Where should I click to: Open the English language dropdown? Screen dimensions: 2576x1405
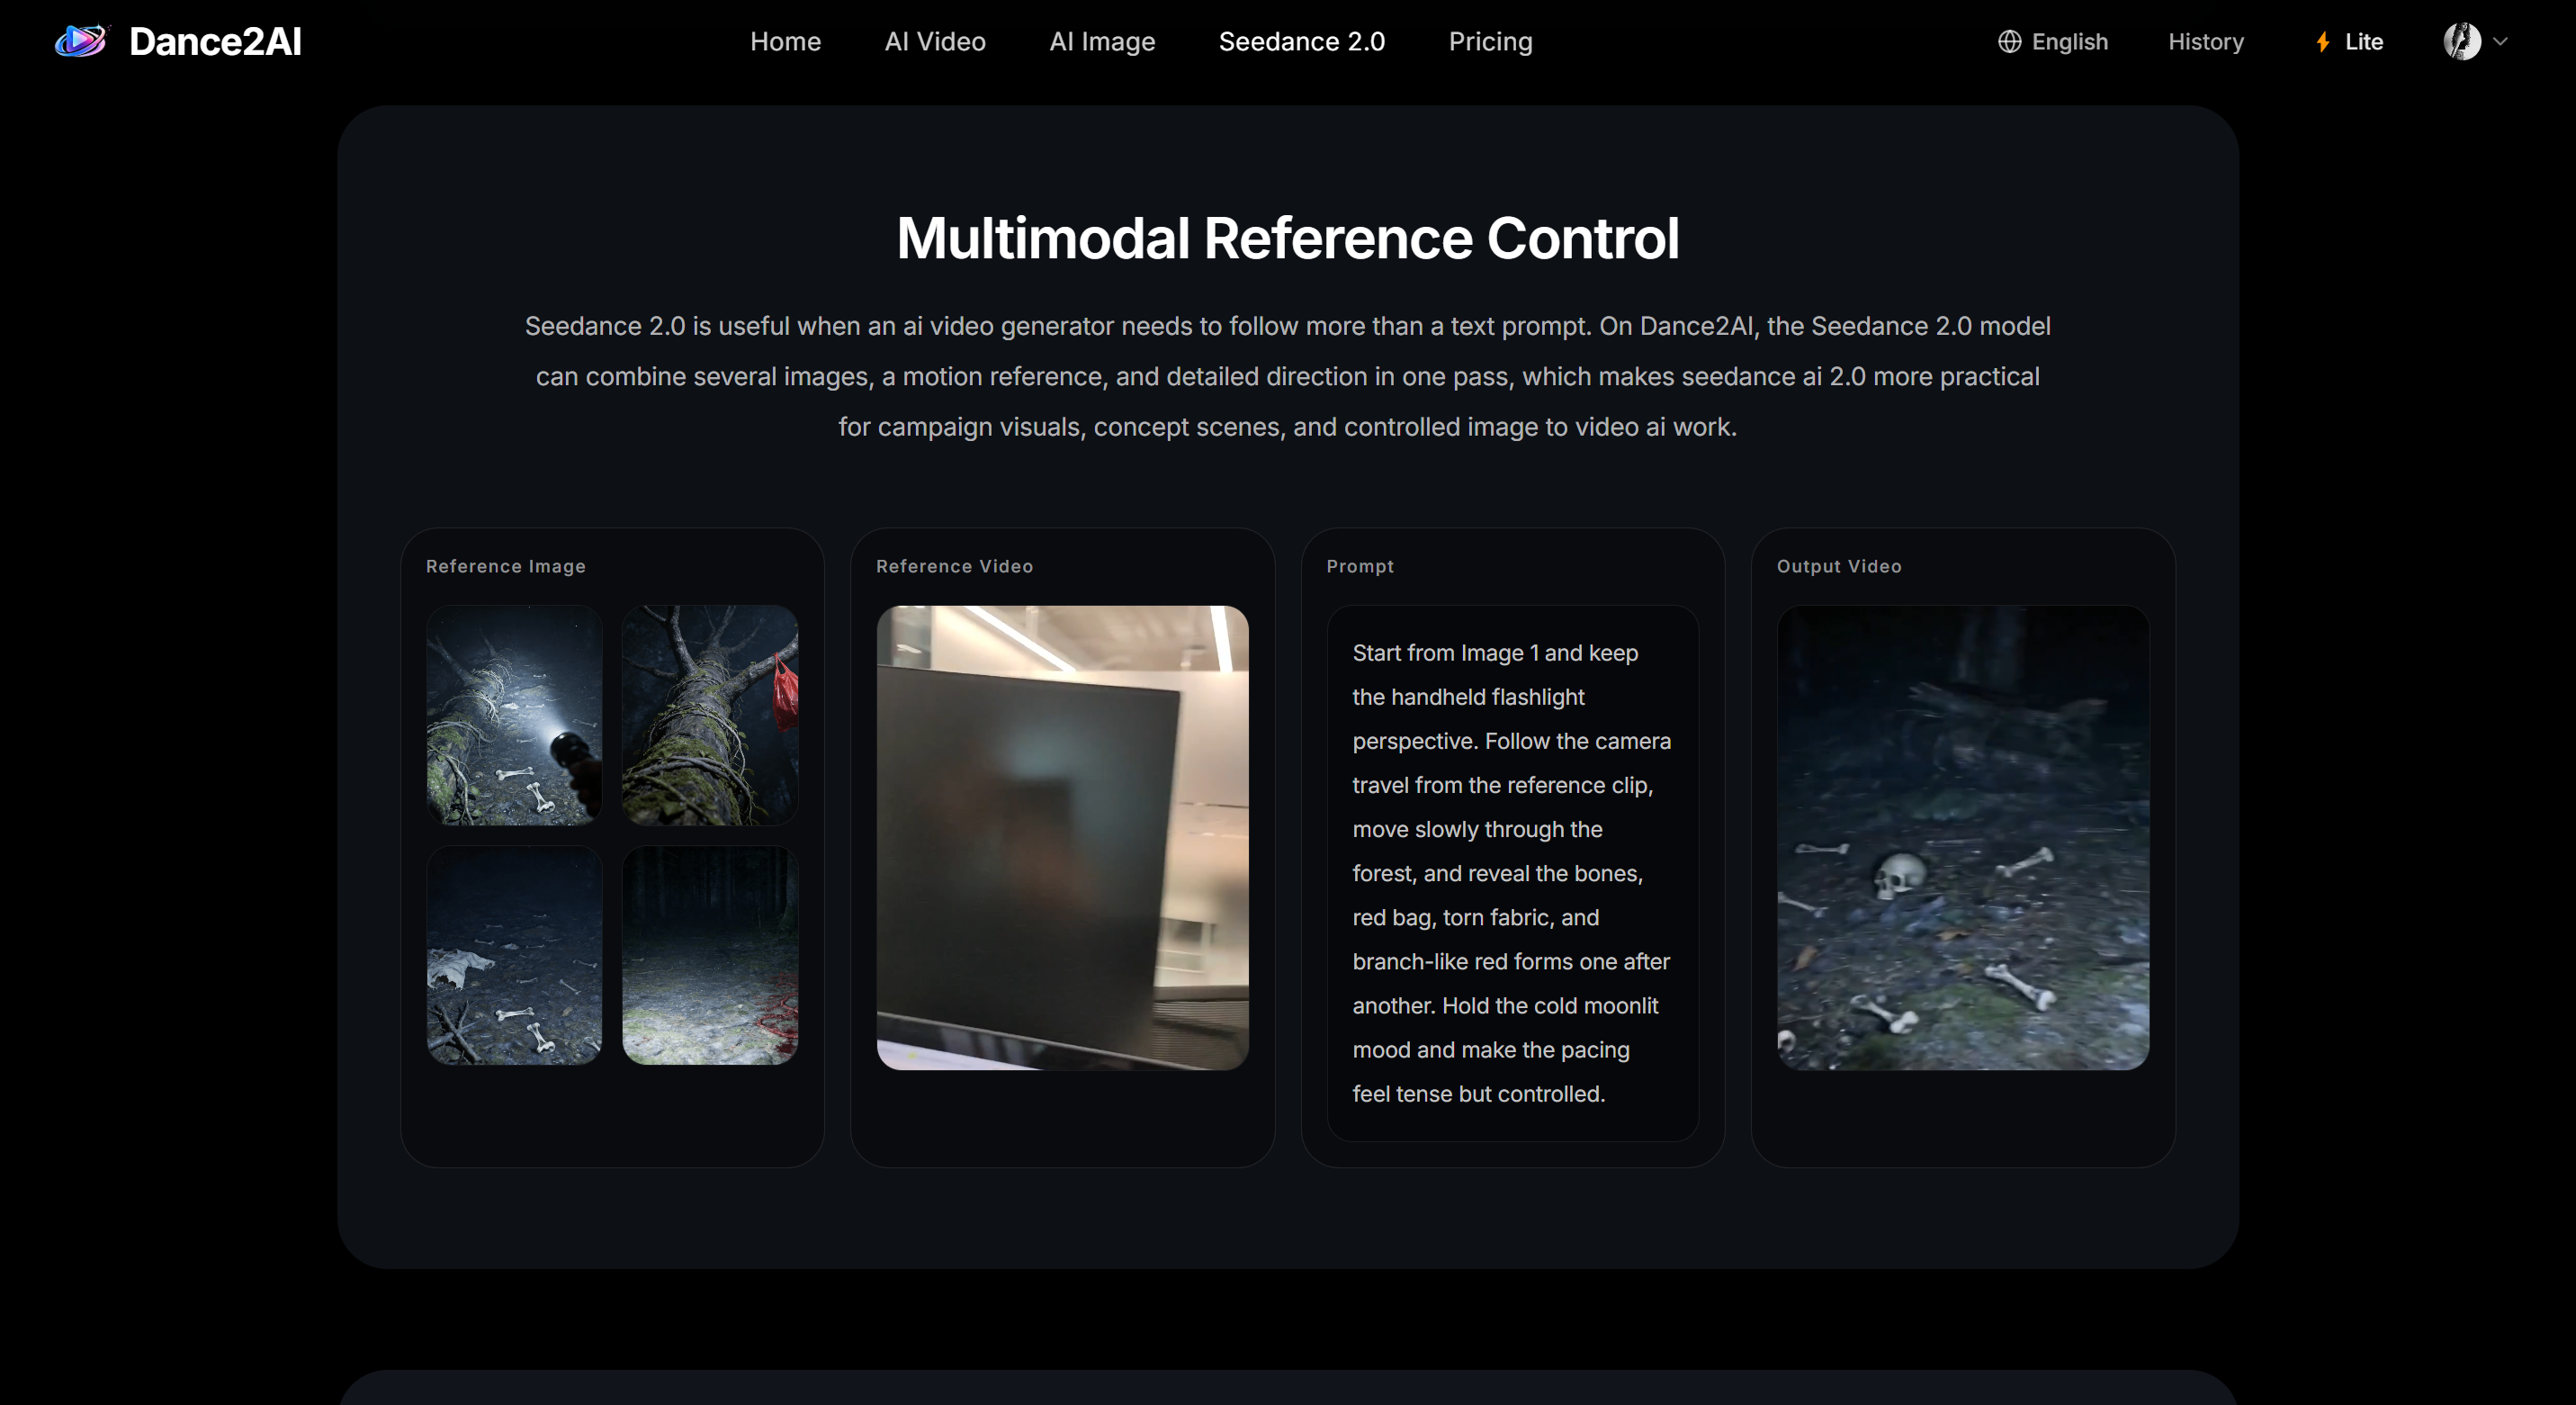(x=2051, y=41)
